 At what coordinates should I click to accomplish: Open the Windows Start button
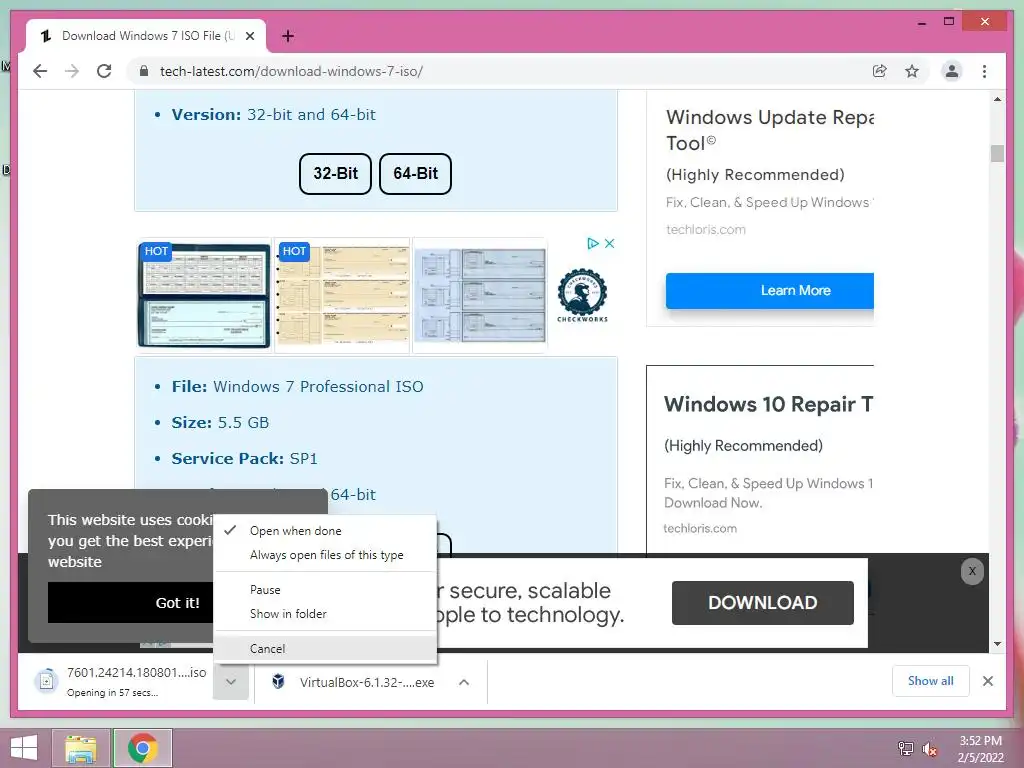[24, 748]
